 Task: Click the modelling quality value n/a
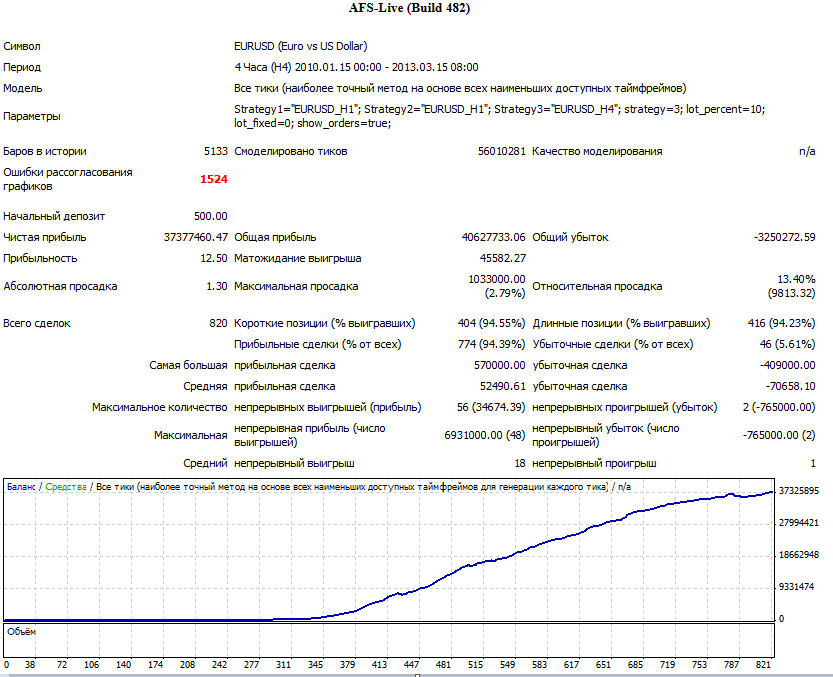click(x=807, y=151)
